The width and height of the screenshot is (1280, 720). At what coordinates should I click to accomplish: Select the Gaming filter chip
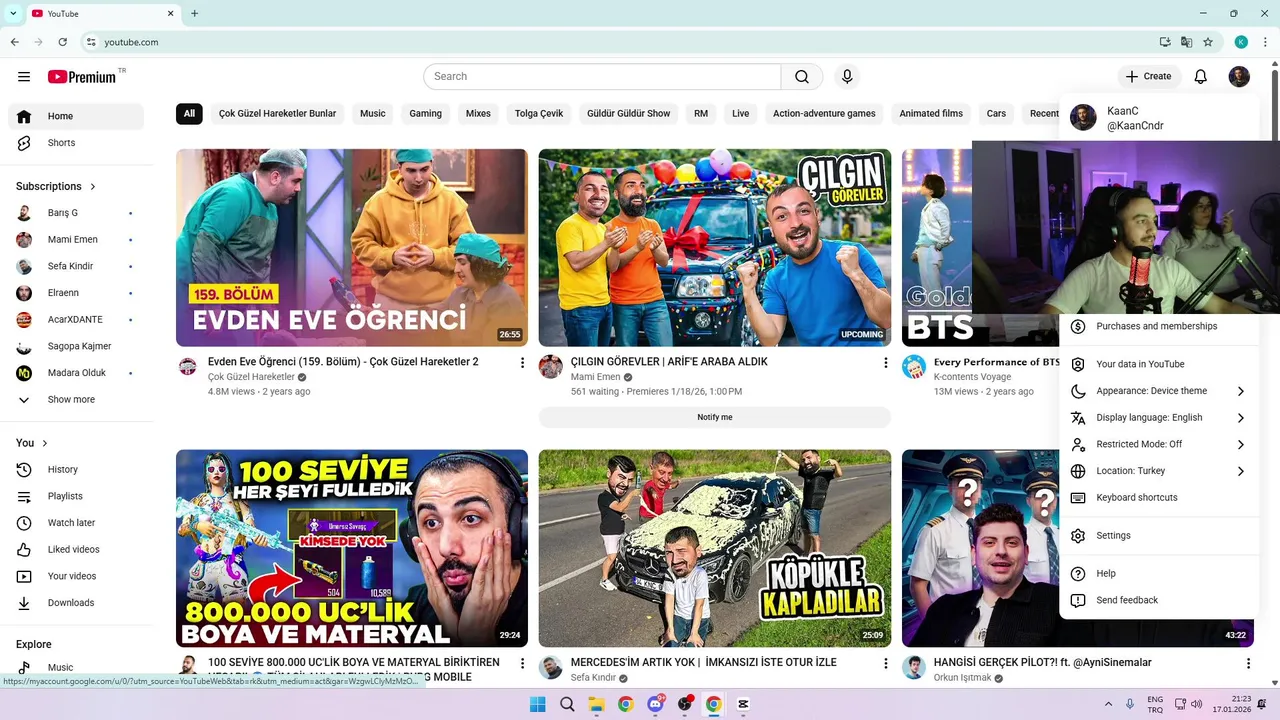coord(425,114)
